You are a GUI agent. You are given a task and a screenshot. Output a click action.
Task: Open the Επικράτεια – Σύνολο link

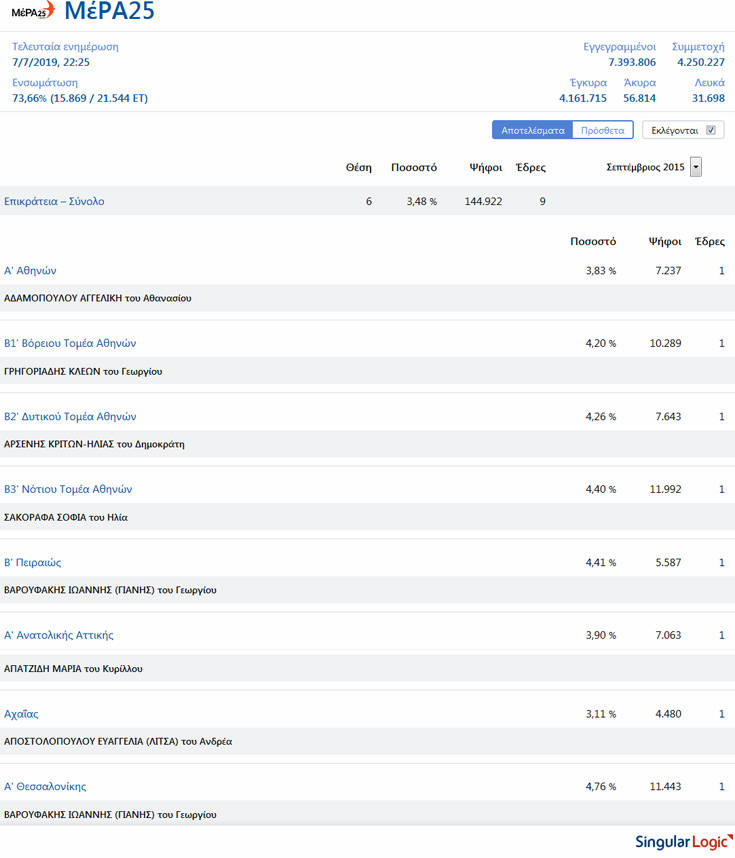tap(54, 201)
